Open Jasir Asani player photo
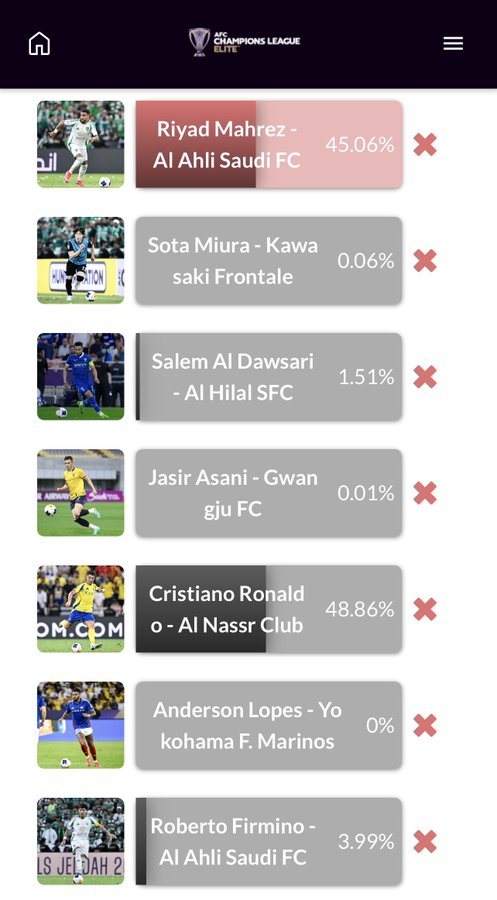This screenshot has width=497, height=900. tap(80, 492)
